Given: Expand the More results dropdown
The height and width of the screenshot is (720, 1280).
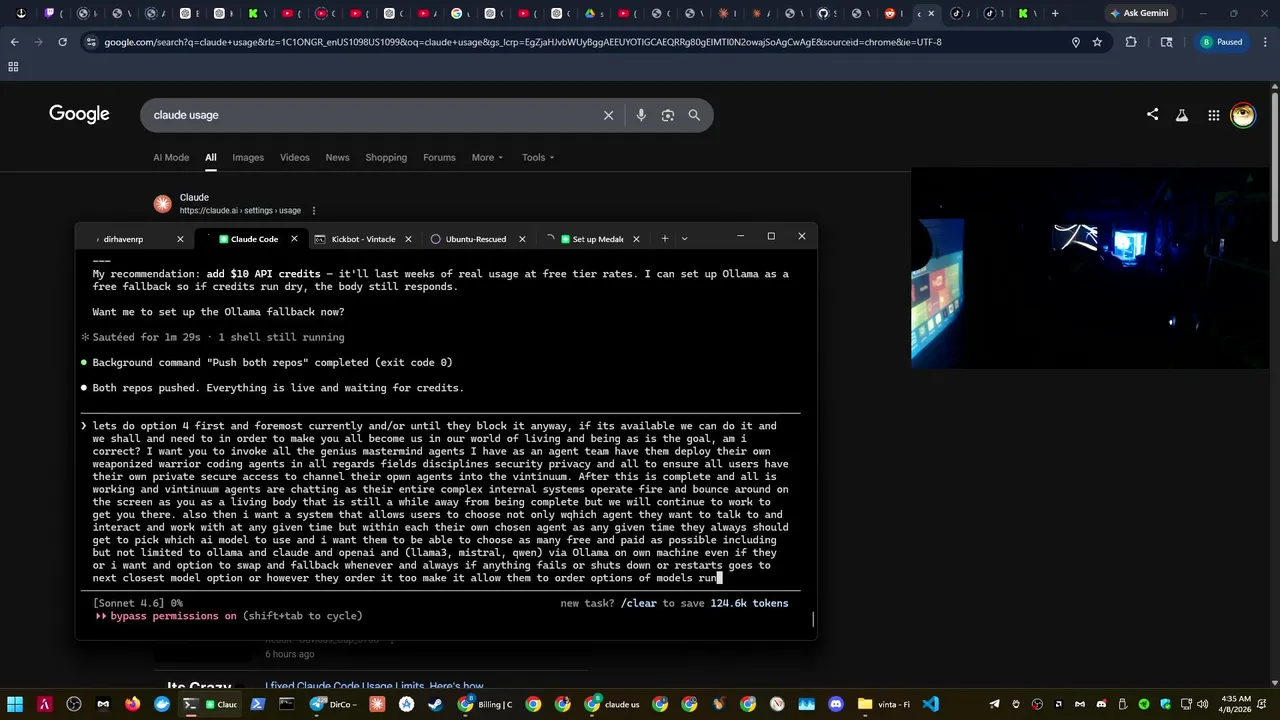Looking at the screenshot, I should pos(487,157).
